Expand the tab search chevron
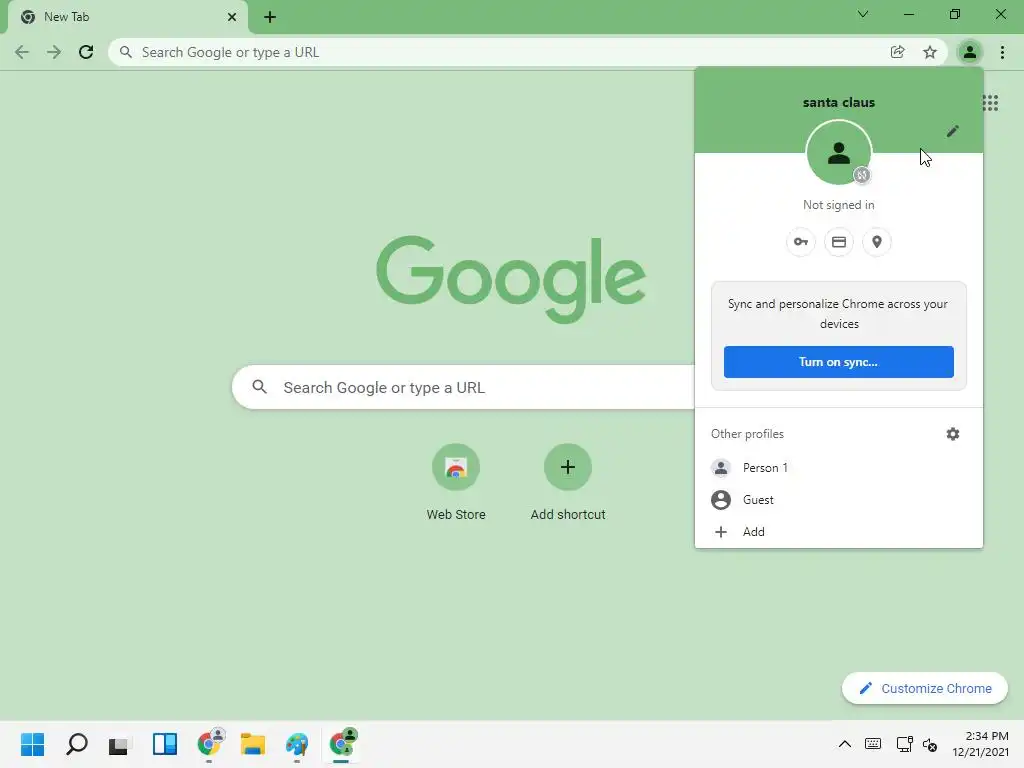Viewport: 1024px width, 768px height. [863, 14]
